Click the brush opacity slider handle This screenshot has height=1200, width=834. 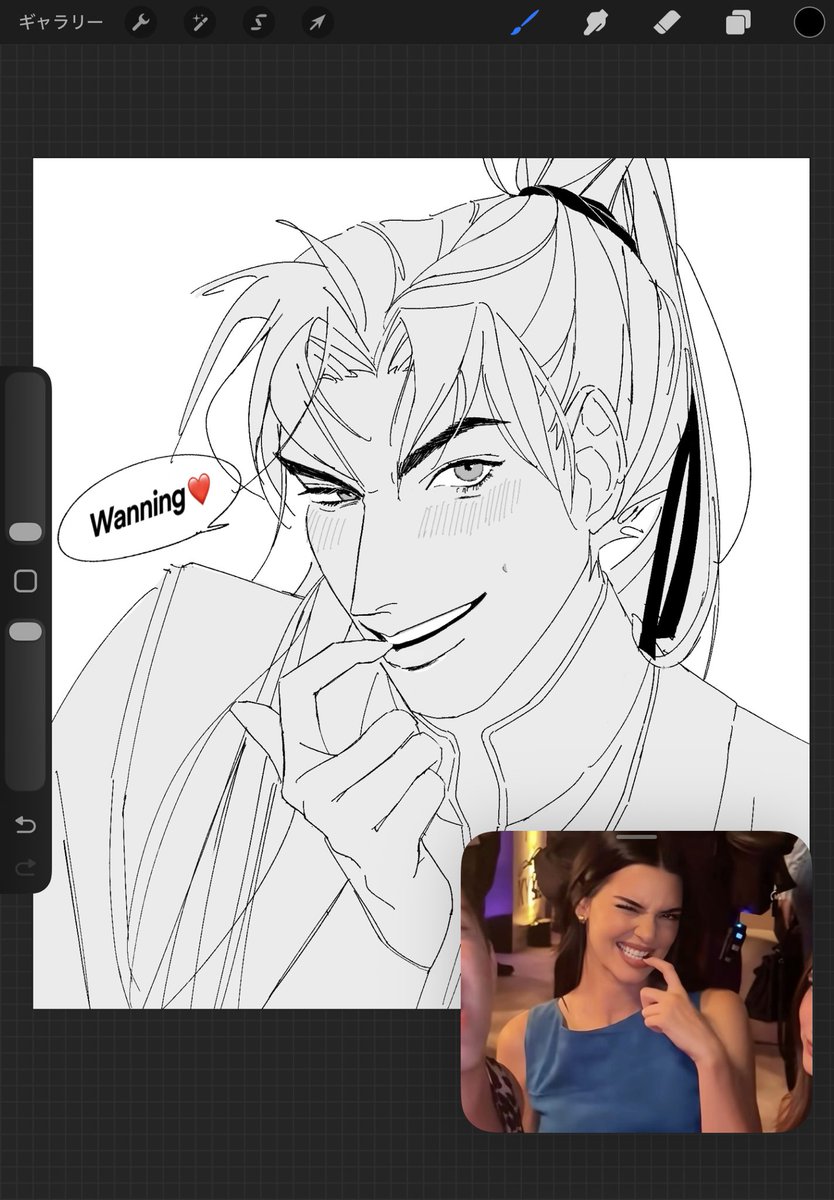click(x=25, y=631)
